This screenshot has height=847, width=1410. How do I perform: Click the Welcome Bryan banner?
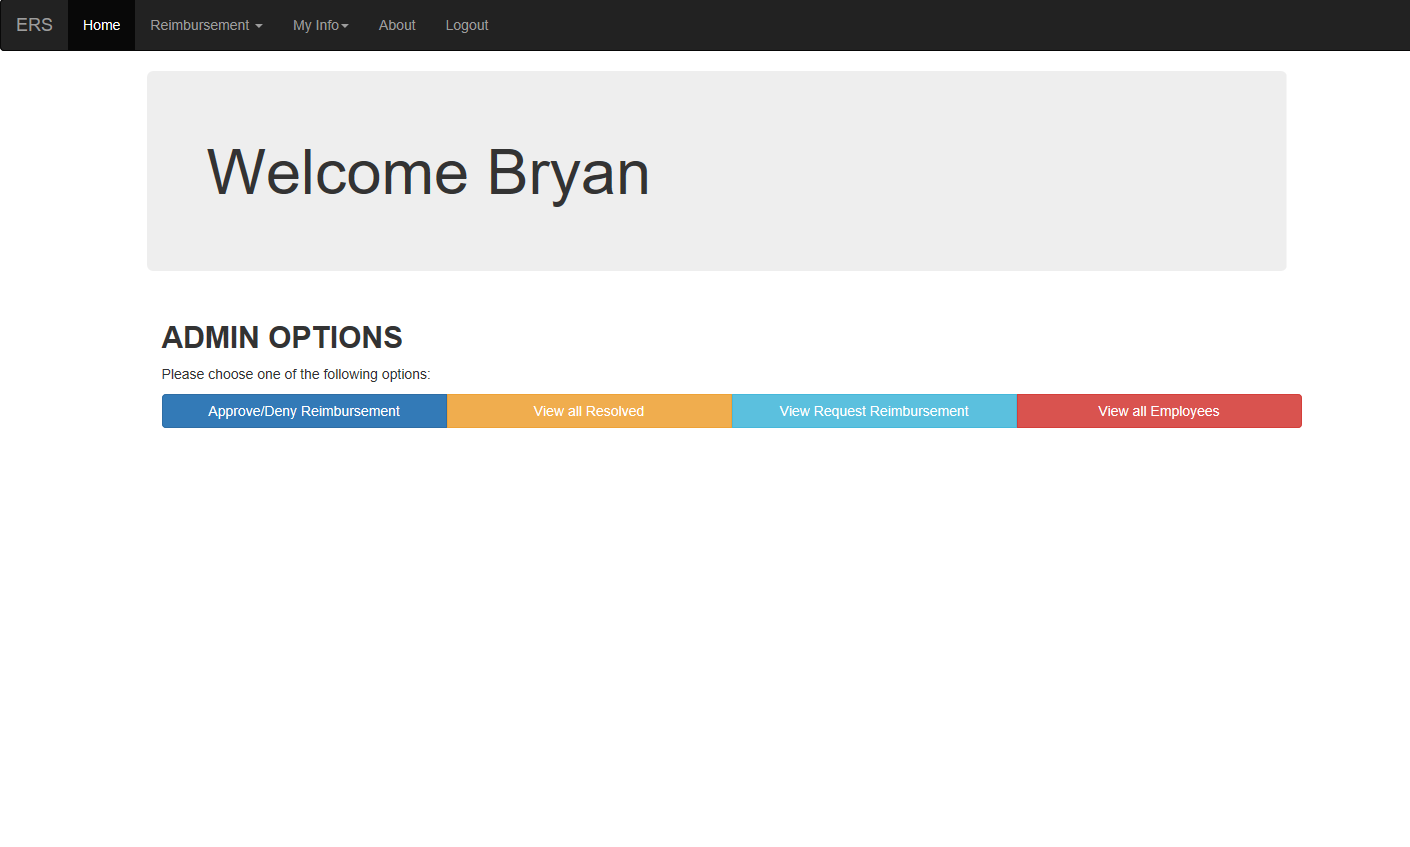pos(716,170)
